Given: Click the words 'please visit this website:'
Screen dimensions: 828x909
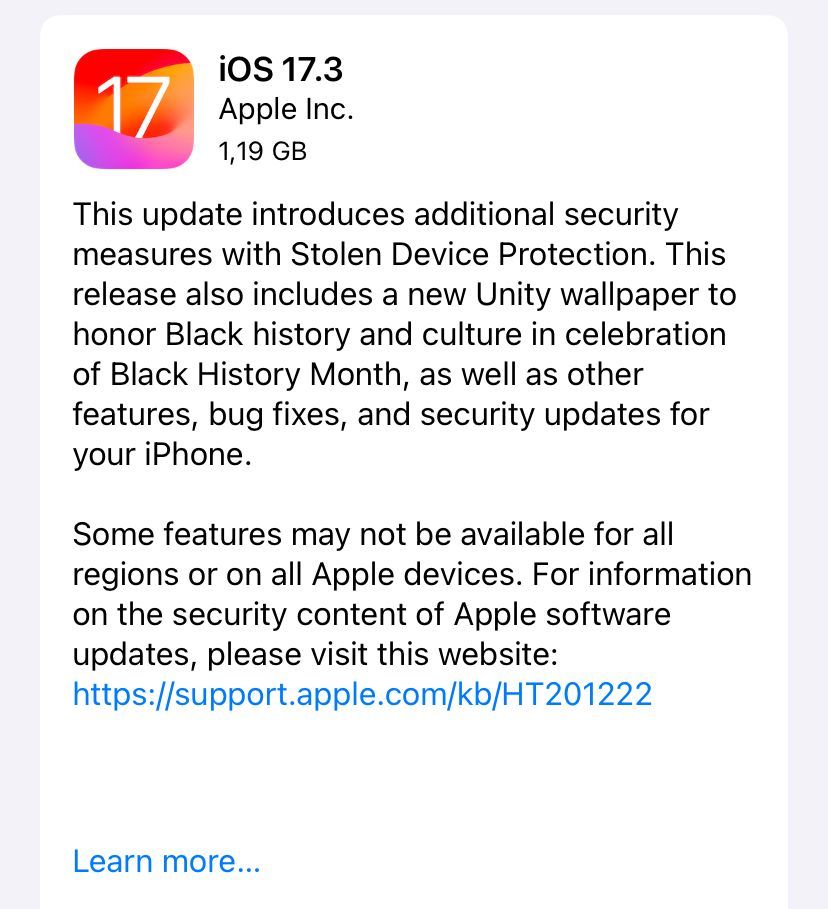Looking at the screenshot, I should click(382, 655).
